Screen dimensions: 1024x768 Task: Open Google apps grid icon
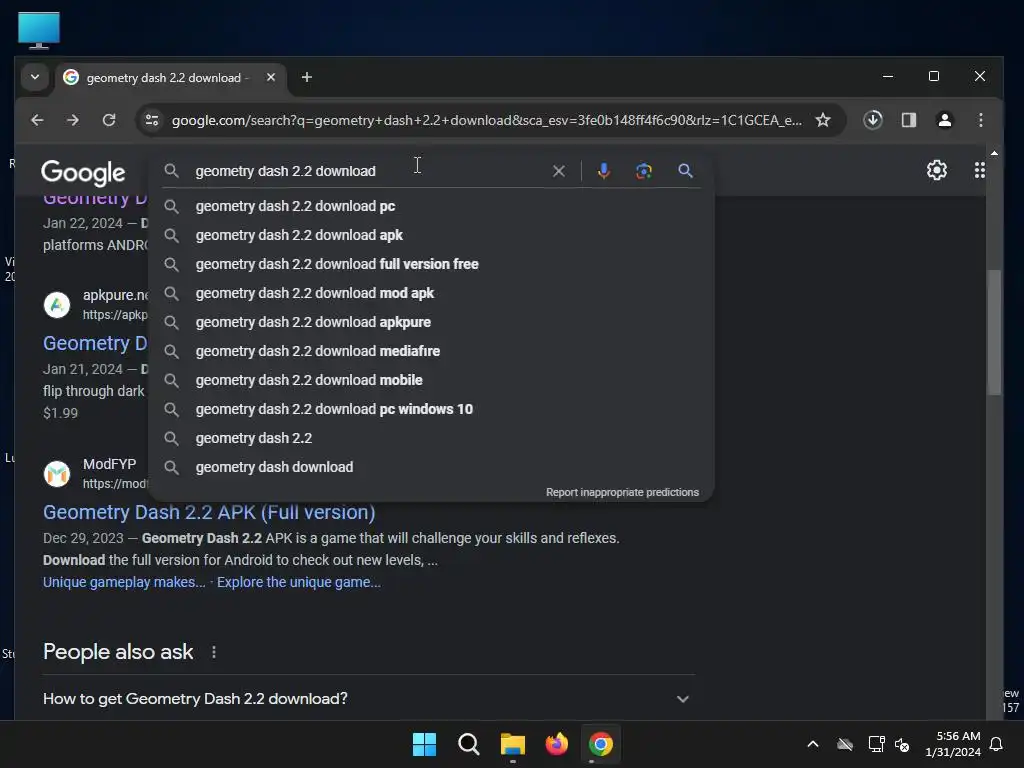tap(980, 170)
